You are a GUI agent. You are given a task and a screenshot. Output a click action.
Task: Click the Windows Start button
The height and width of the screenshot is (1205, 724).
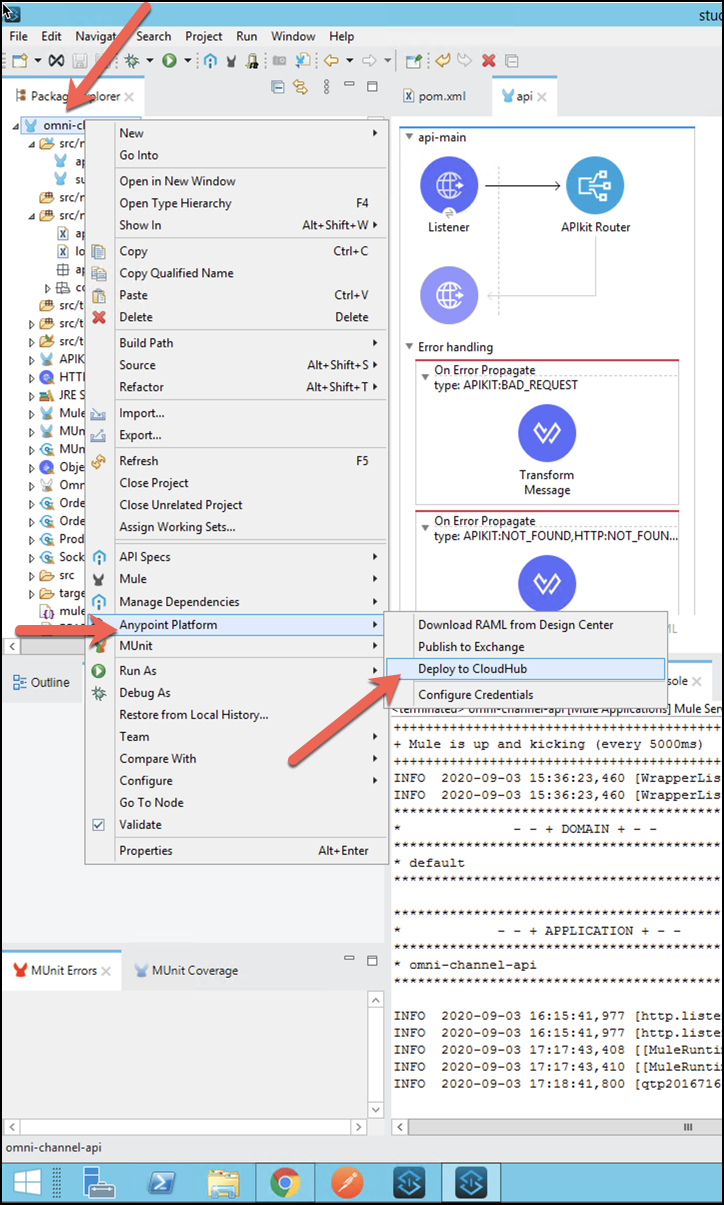click(x=27, y=1184)
